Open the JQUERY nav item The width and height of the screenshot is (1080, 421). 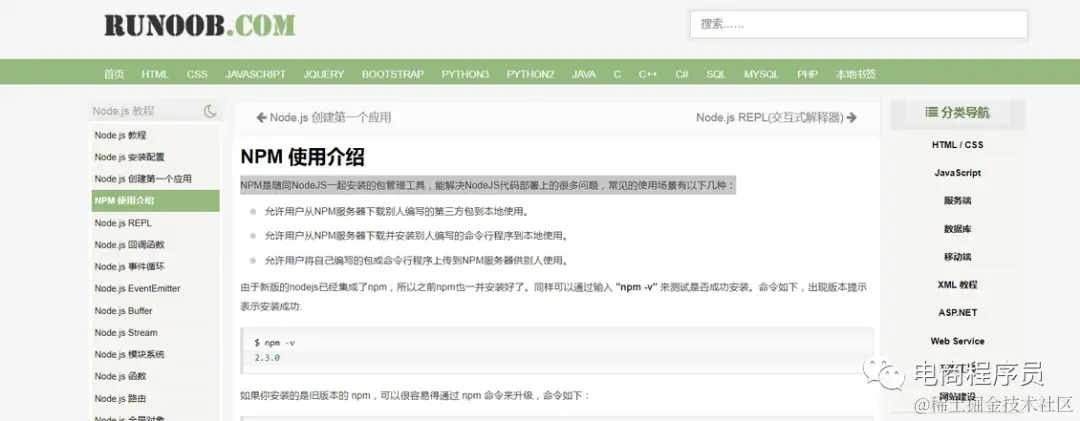pos(324,74)
